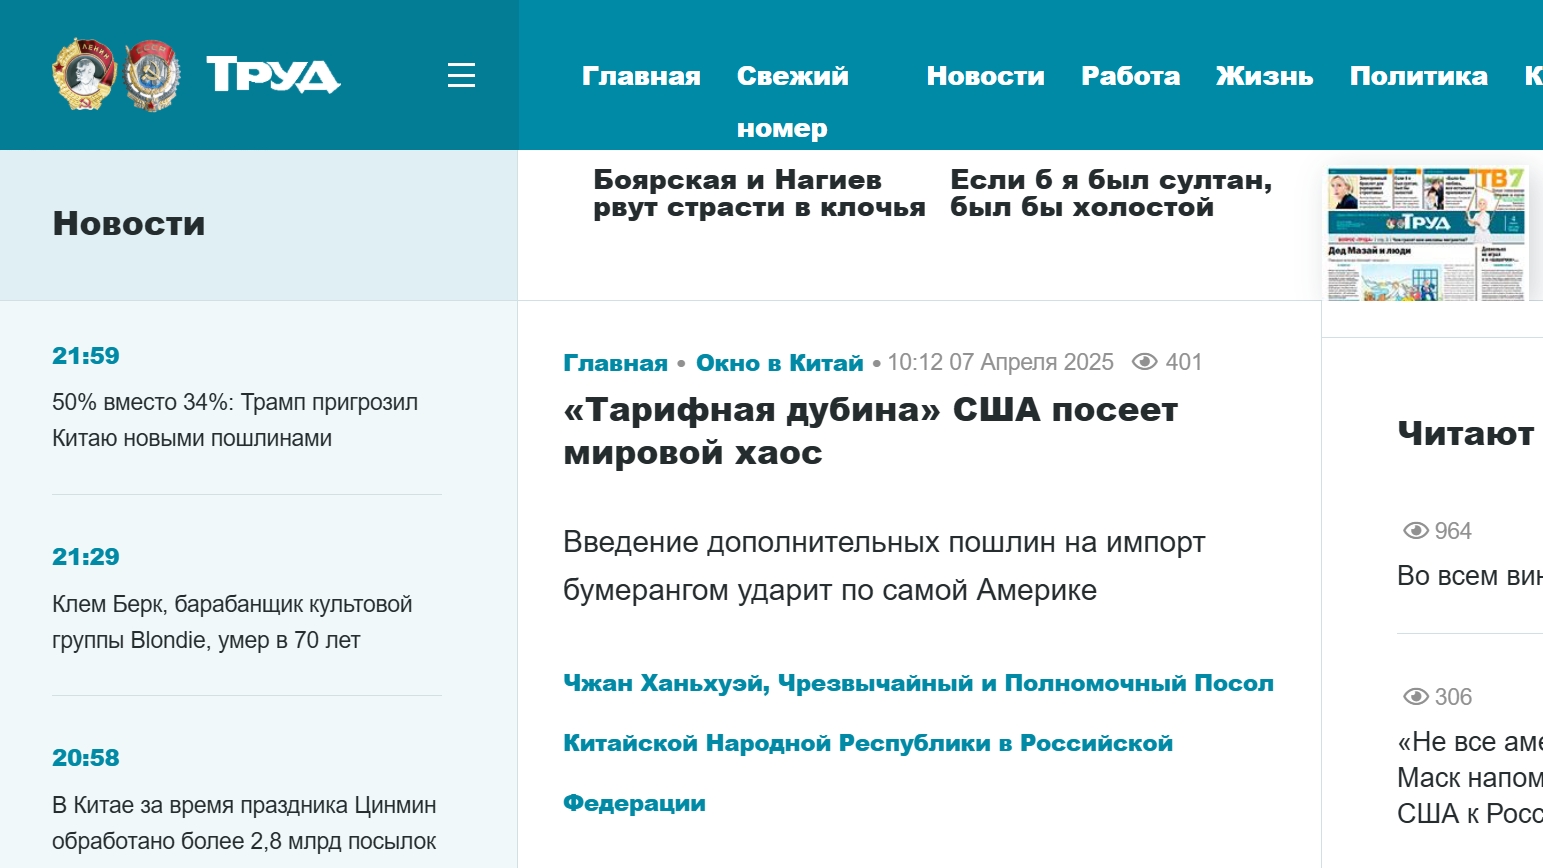Click the Lenin order medal icon

click(84, 74)
